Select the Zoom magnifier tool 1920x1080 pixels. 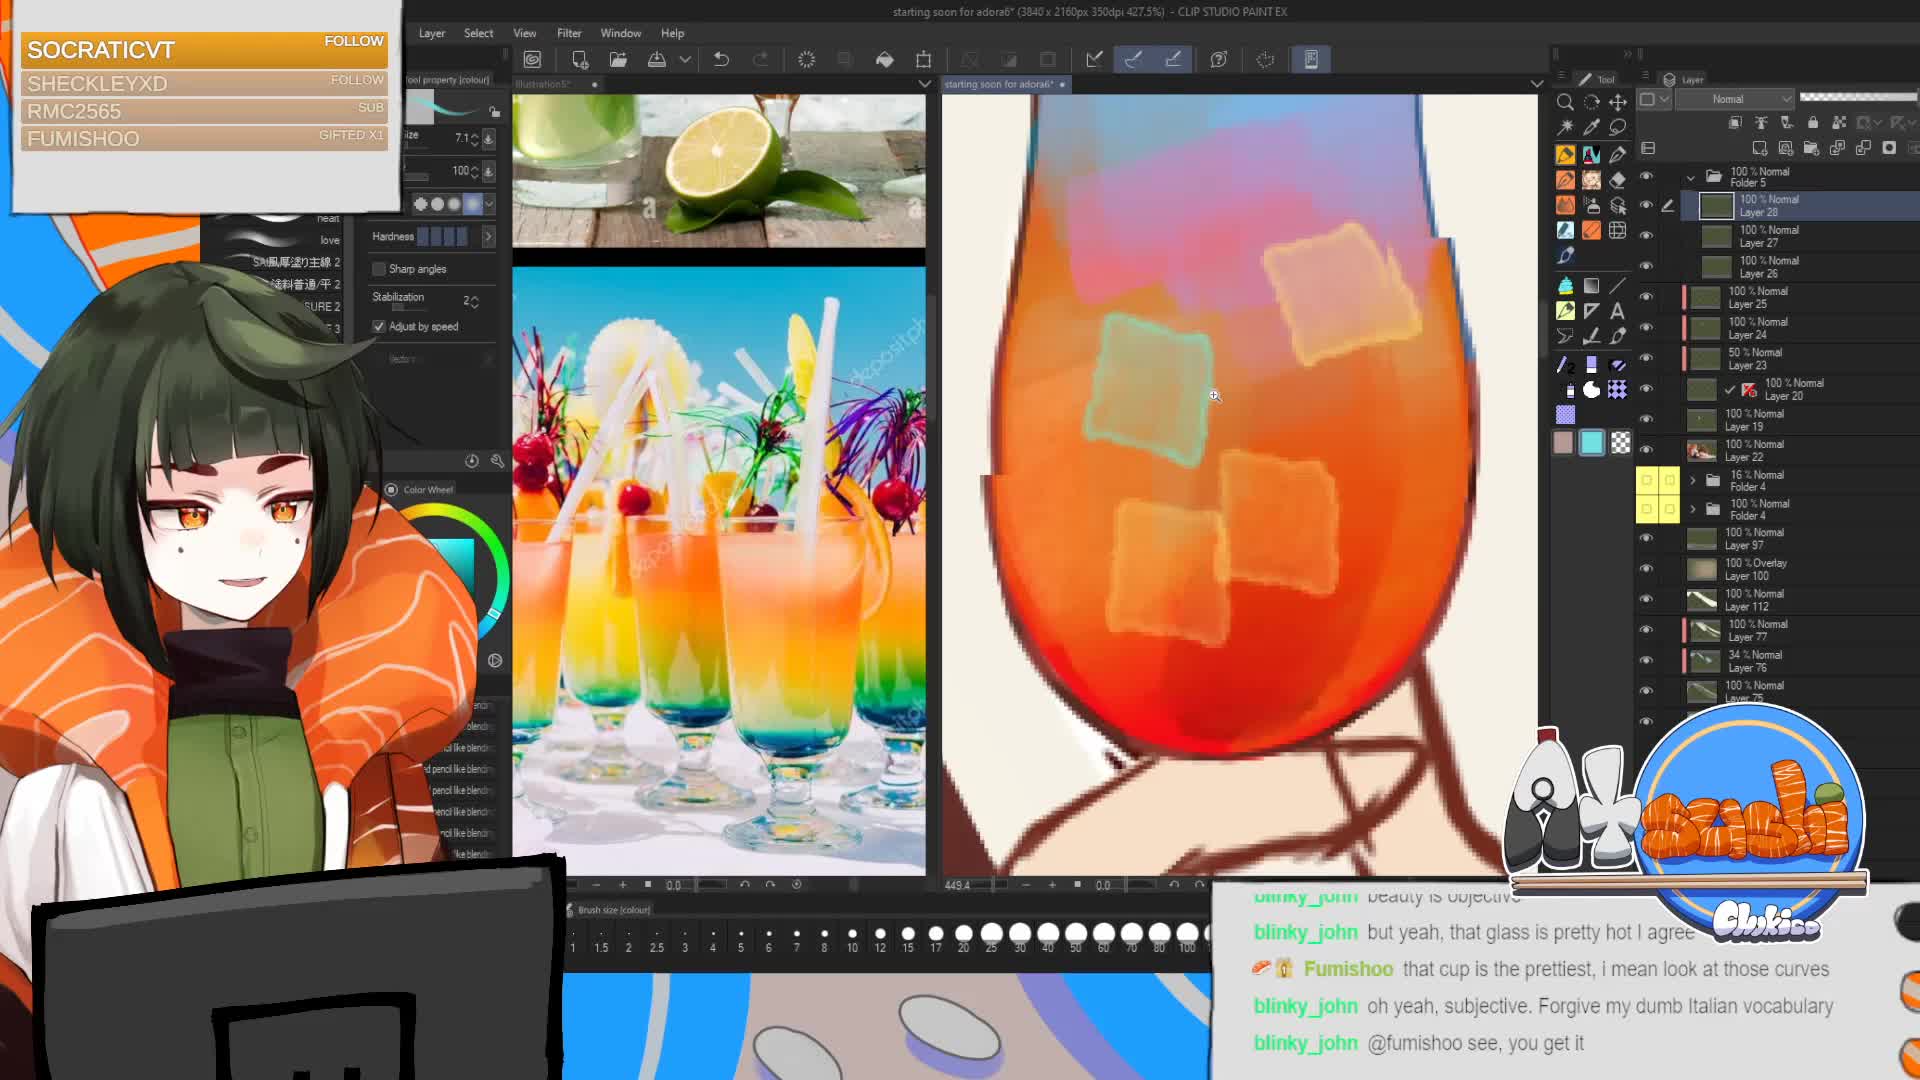point(1565,101)
